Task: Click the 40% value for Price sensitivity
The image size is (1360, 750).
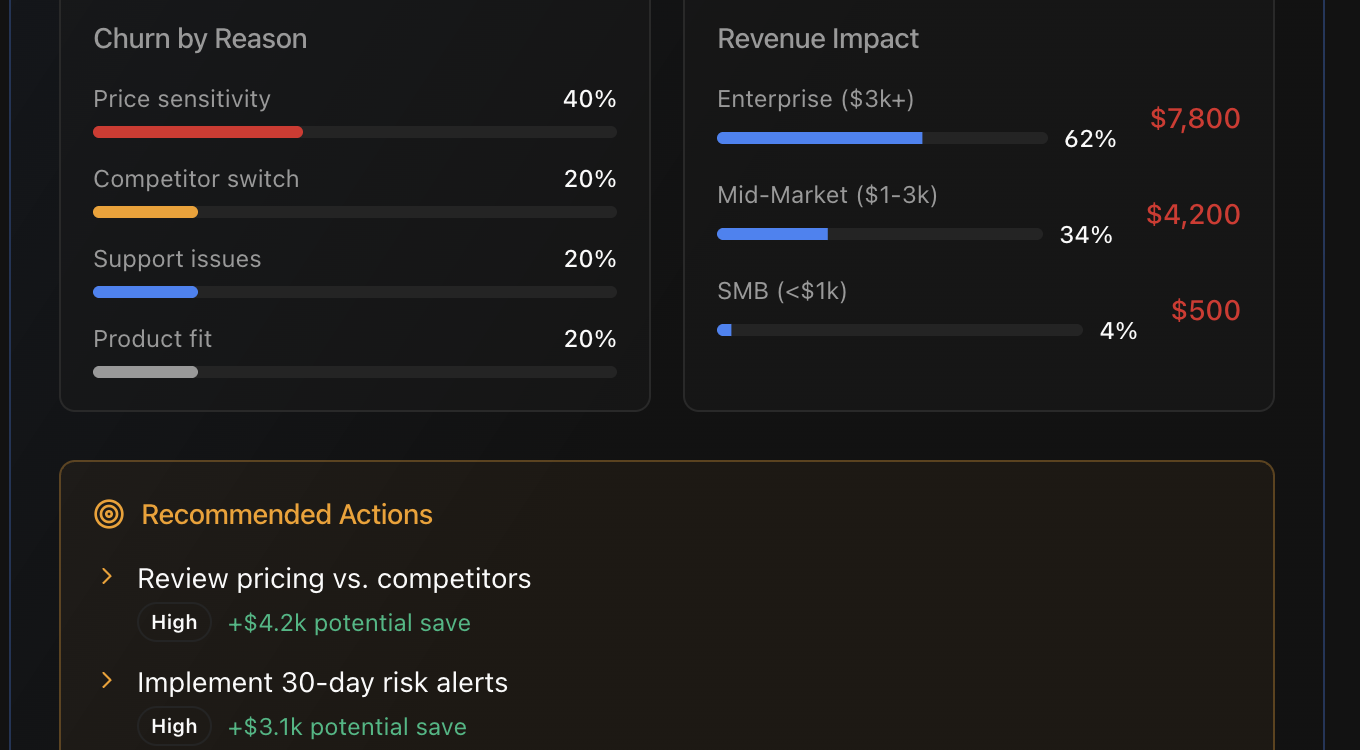Action: [590, 98]
